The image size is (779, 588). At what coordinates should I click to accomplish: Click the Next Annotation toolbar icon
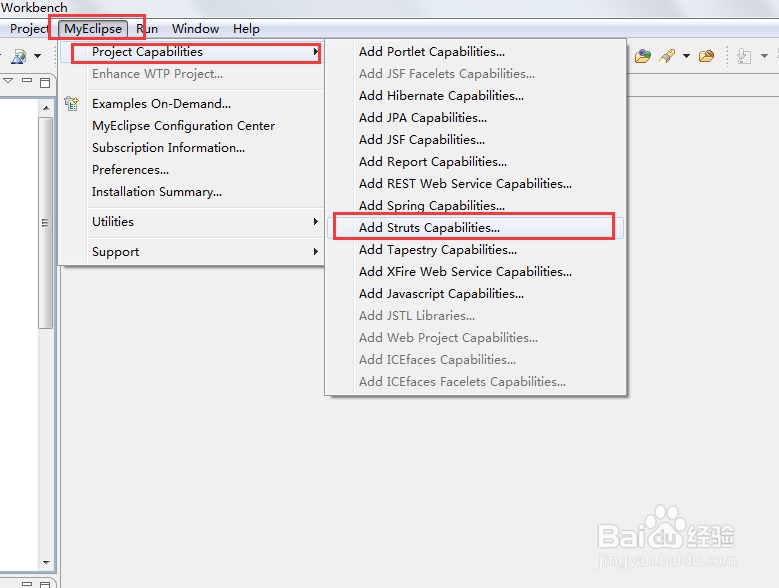pos(744,56)
